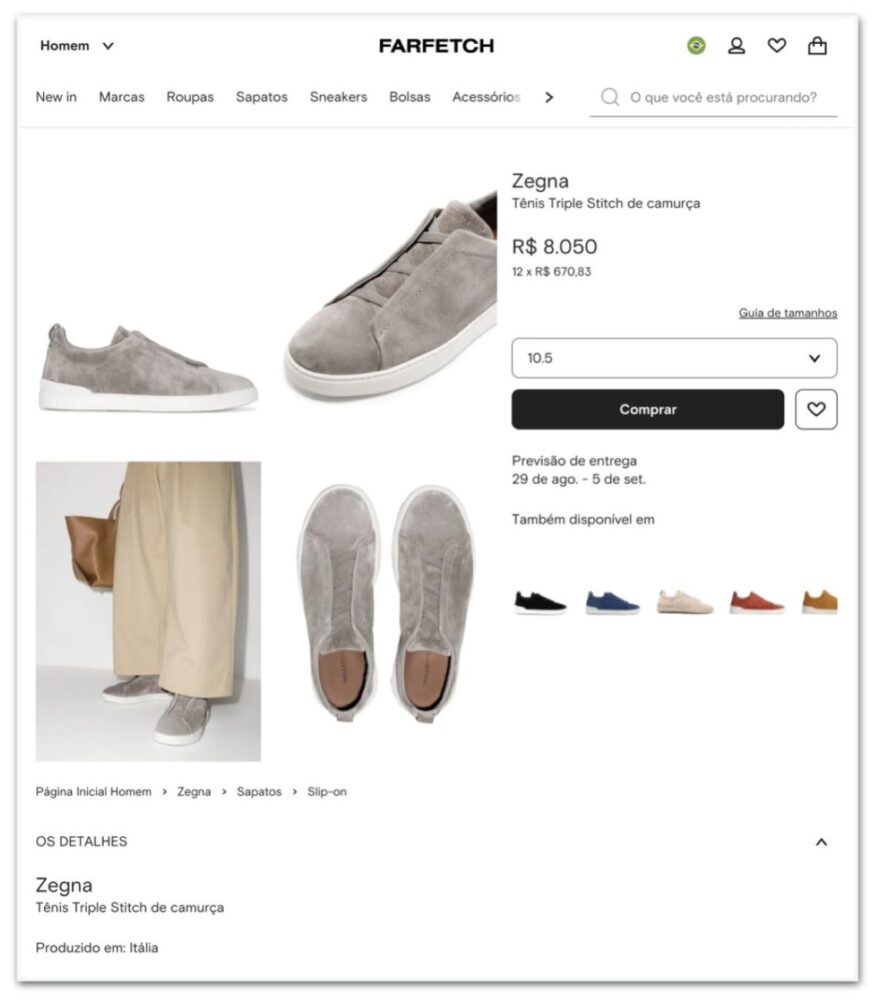Open the Marcas menu item
The height and width of the screenshot is (1000, 877).
[x=121, y=97]
